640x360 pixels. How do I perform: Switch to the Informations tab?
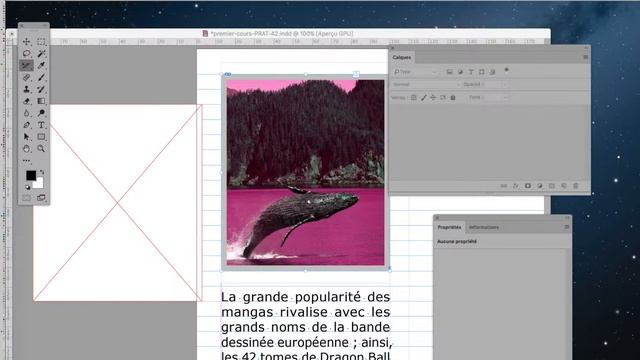(484, 227)
